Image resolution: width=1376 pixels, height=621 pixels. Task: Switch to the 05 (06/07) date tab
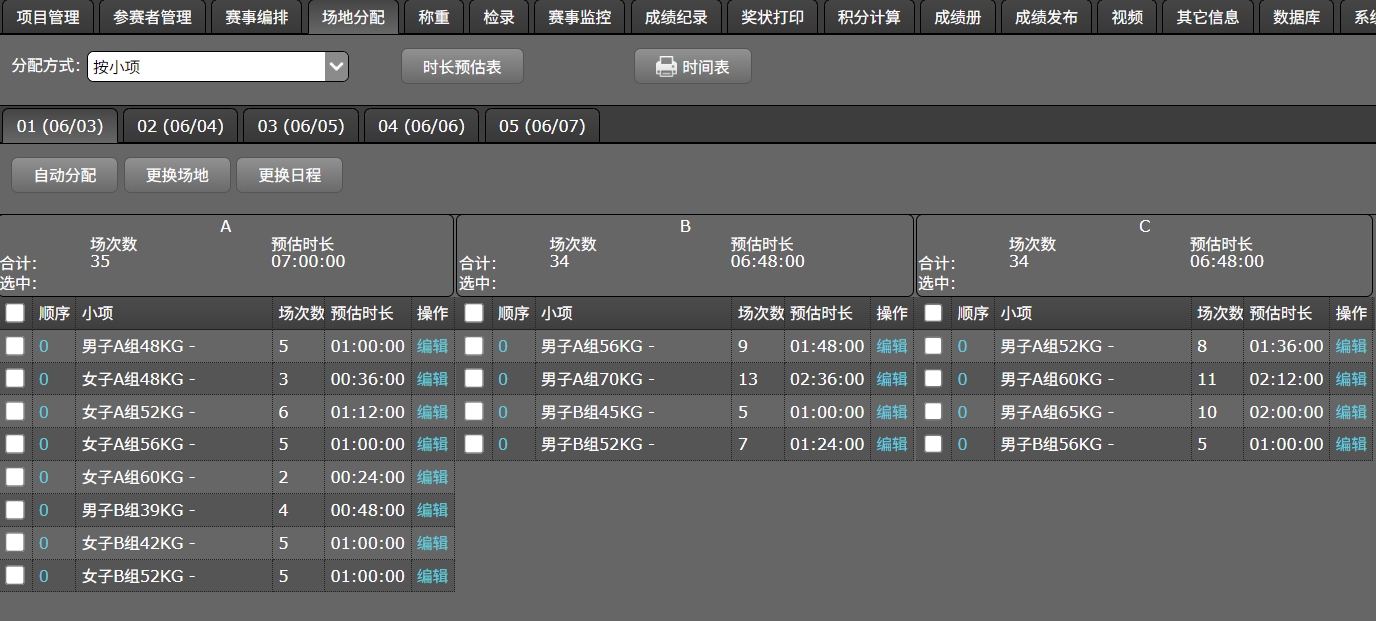[x=541, y=125]
